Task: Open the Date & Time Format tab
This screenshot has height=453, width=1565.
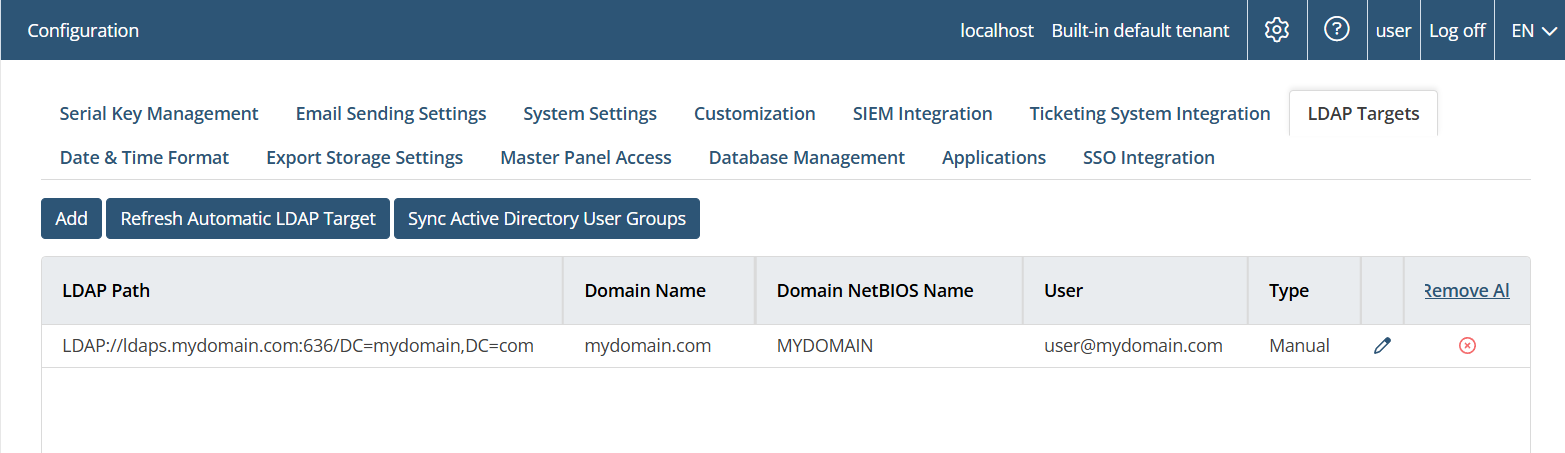Action: pyautogui.click(x=144, y=158)
